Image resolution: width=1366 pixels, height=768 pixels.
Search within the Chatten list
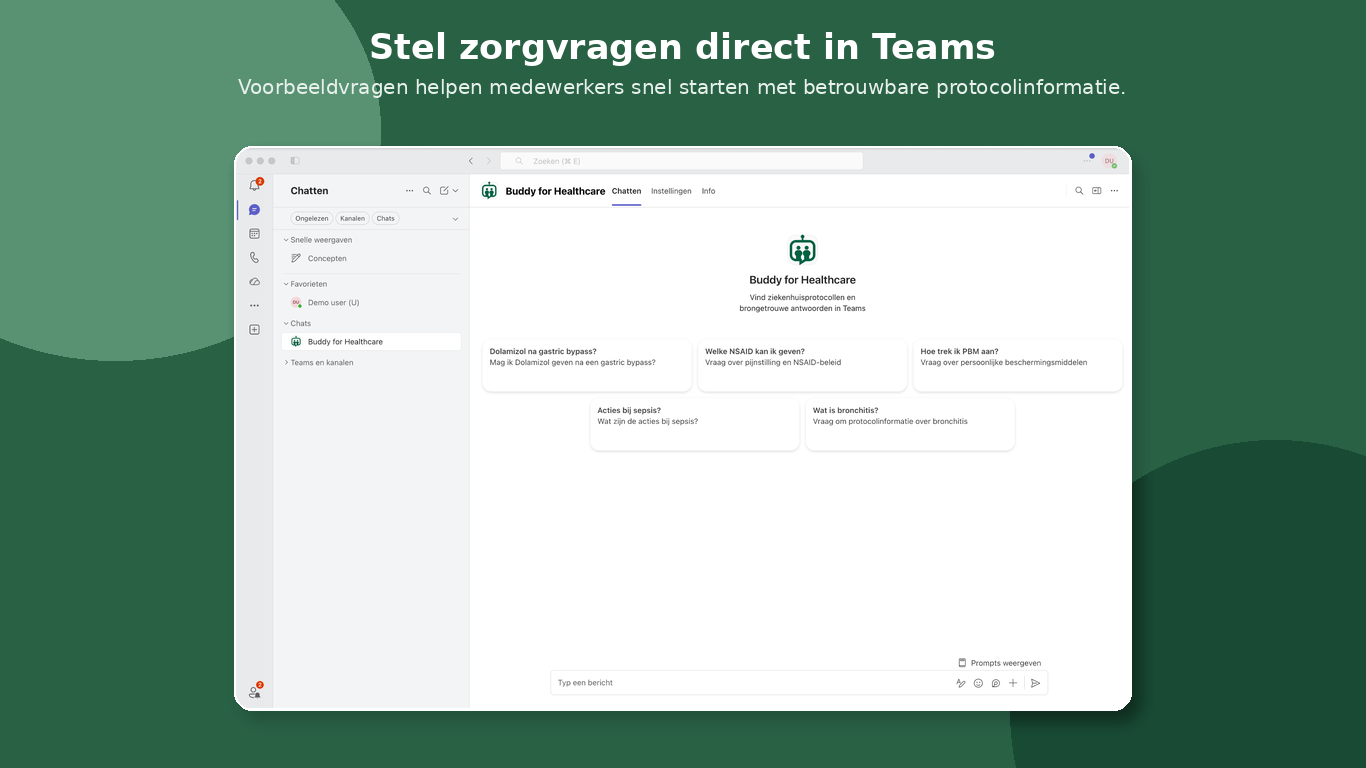pos(427,191)
